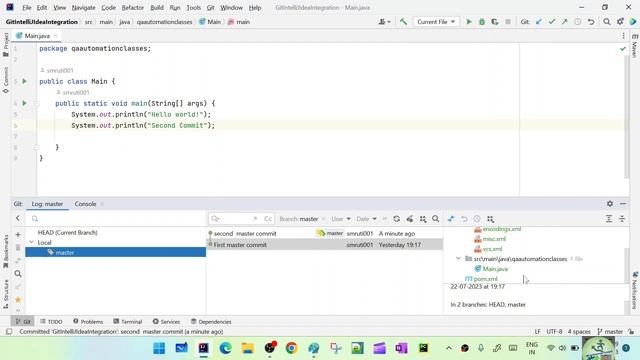Viewport: 640px width, 360px height.
Task: Collapse all in the changes tree
Action: pyautogui.click(x=622, y=219)
